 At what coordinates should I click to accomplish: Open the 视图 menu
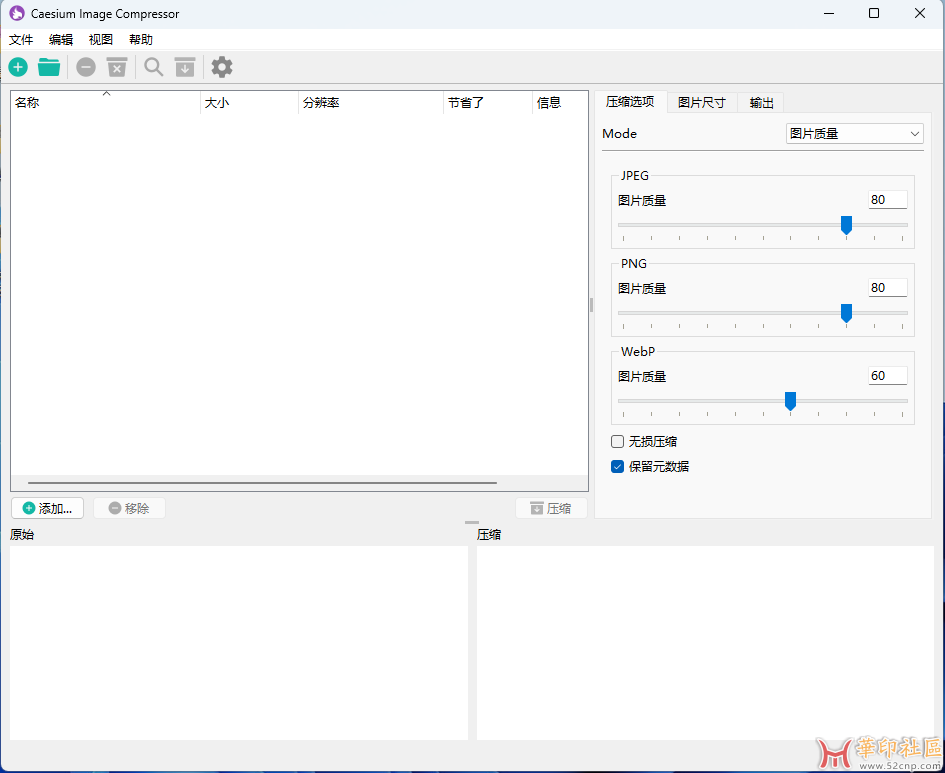[101, 40]
